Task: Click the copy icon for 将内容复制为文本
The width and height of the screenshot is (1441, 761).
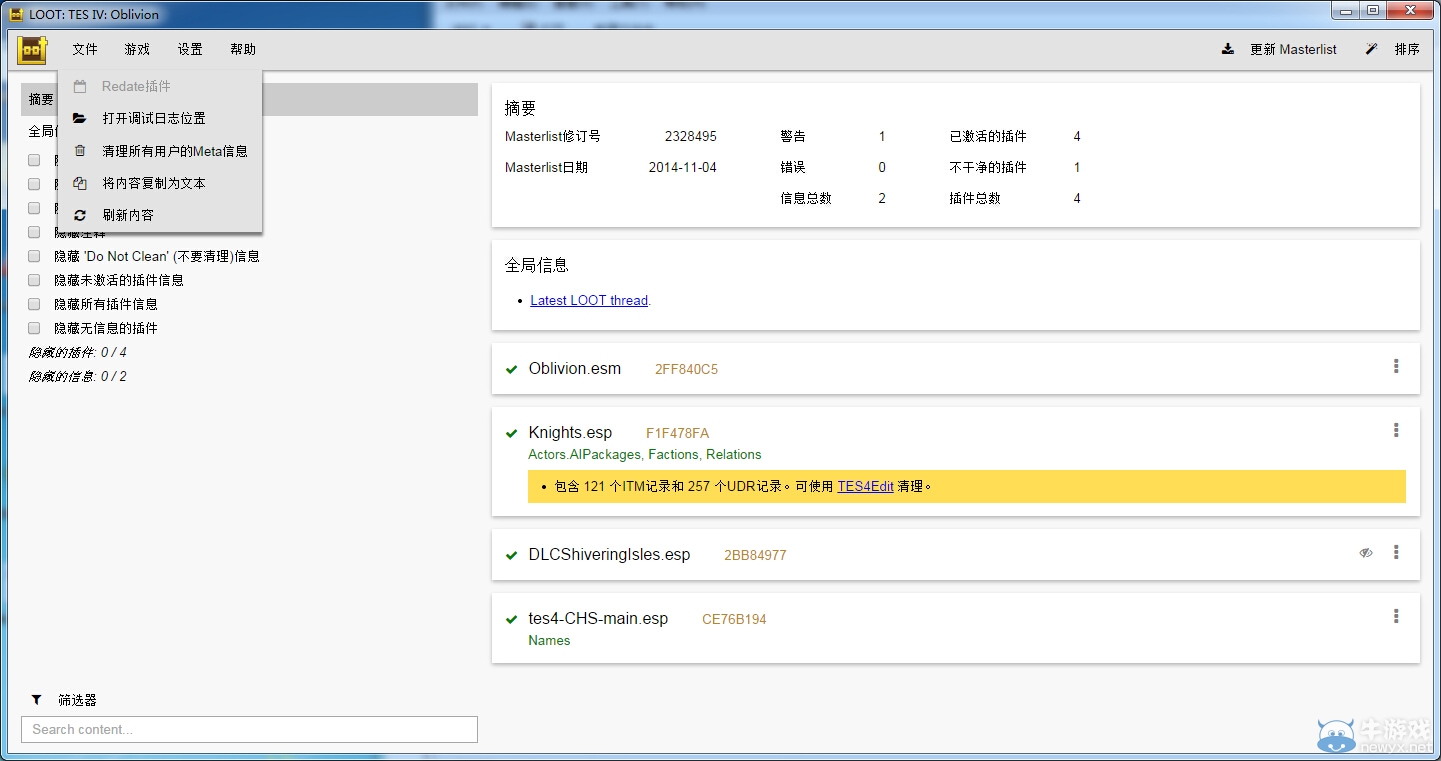Action: tap(80, 183)
